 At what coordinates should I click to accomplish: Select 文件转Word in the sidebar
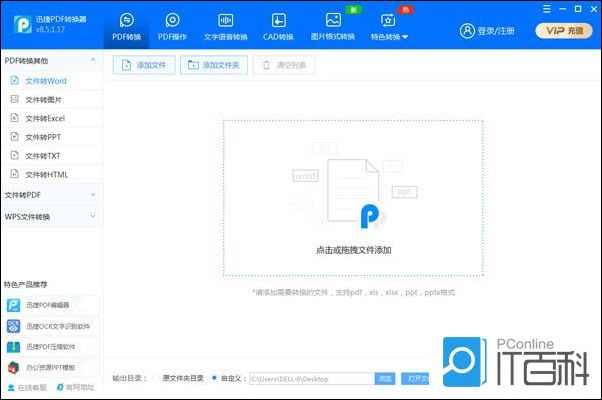click(x=52, y=81)
